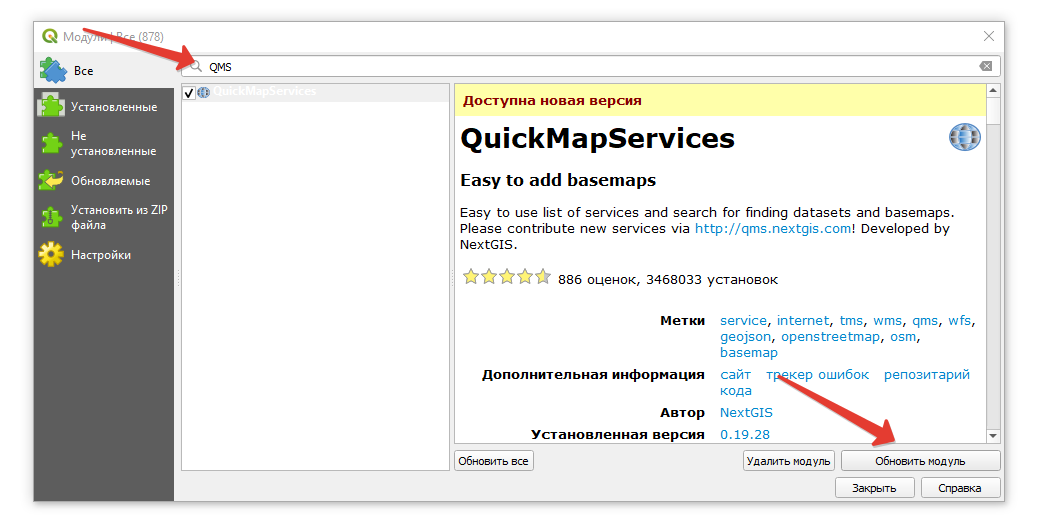Open the 'tms' tag link
This screenshot has width=1041, height=523.
(851, 321)
